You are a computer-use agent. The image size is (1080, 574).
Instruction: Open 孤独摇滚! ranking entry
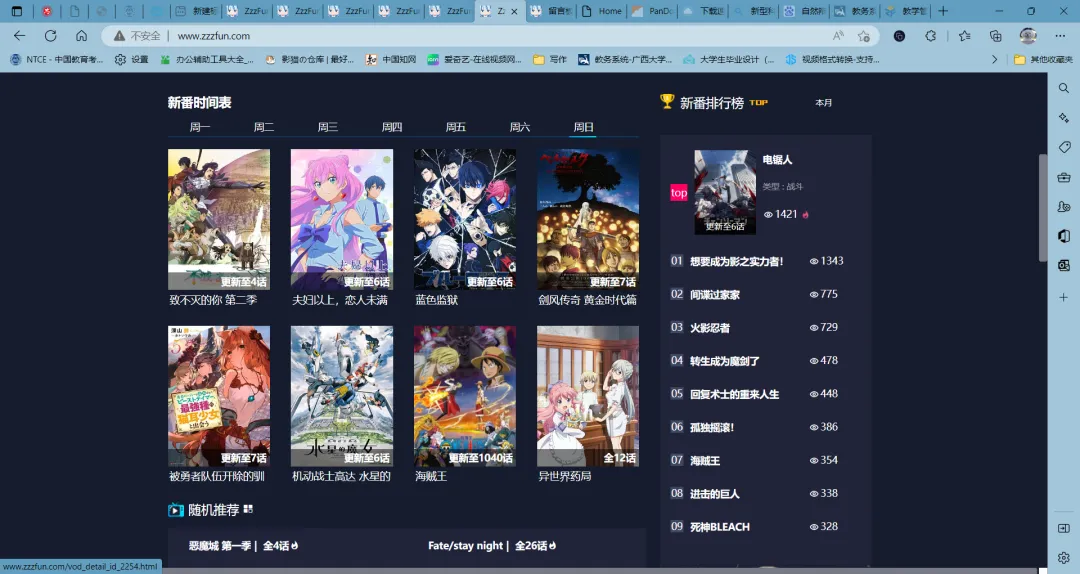pos(712,427)
